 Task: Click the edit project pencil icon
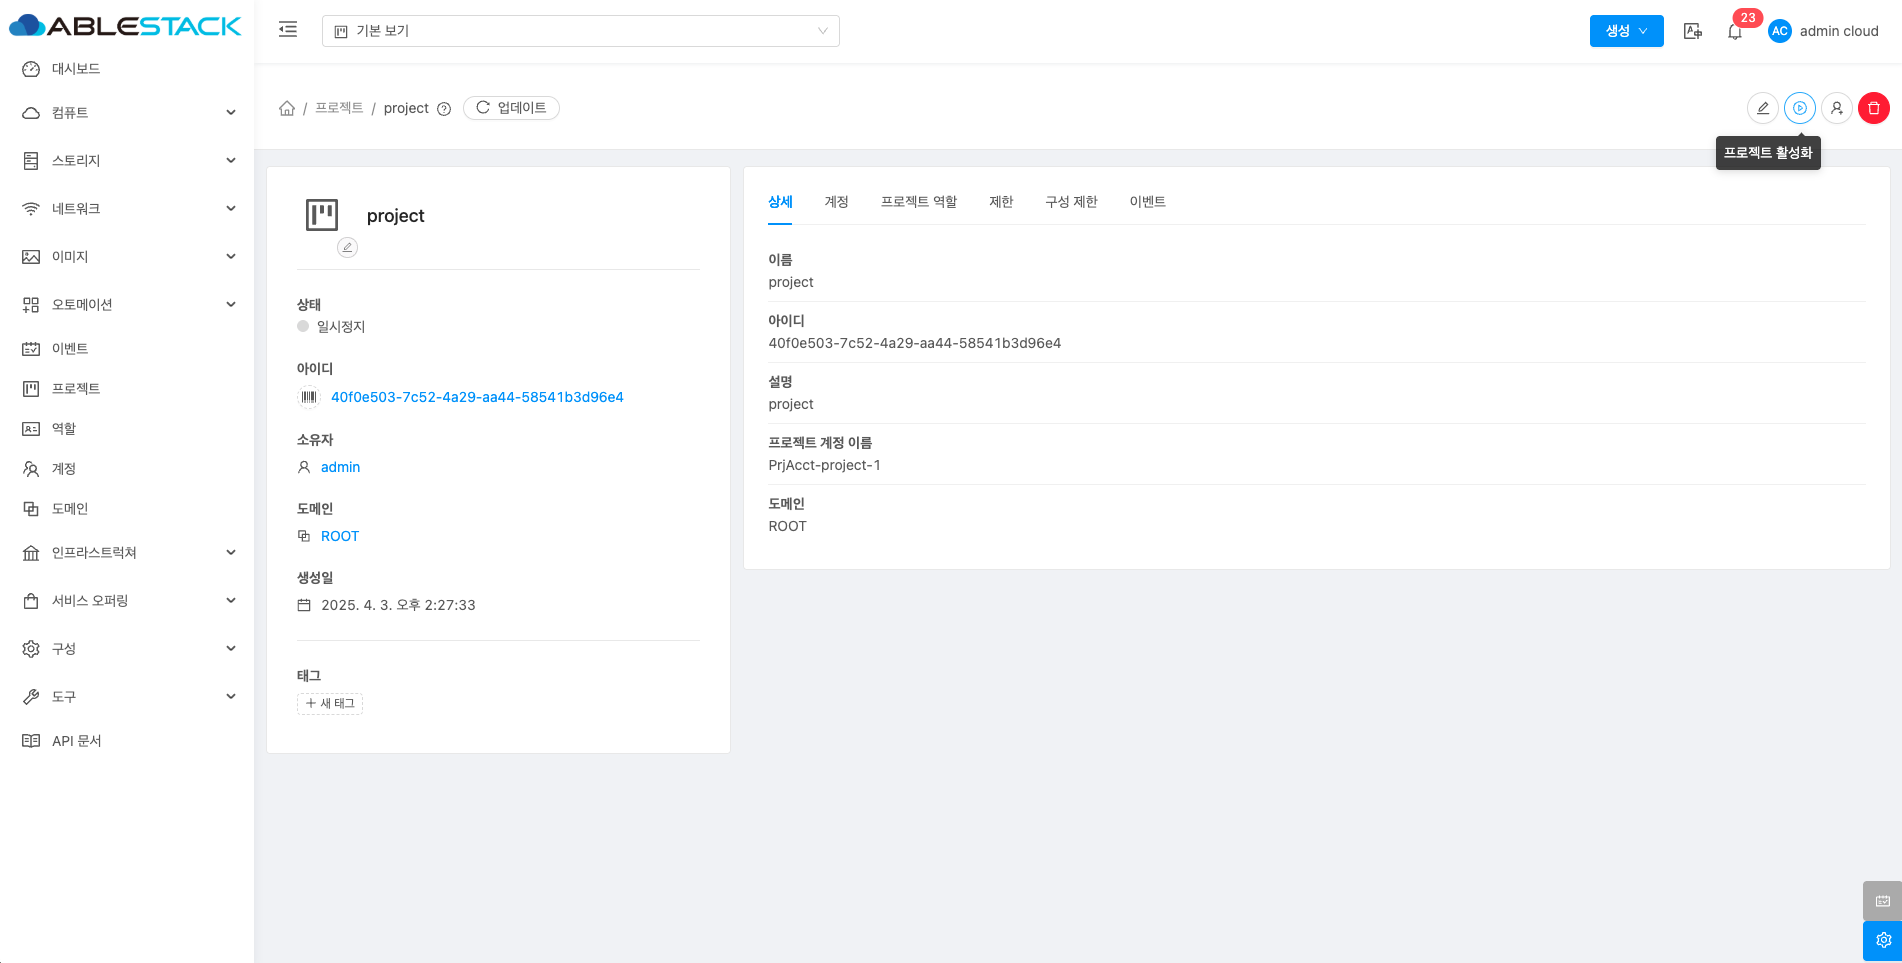click(1762, 108)
